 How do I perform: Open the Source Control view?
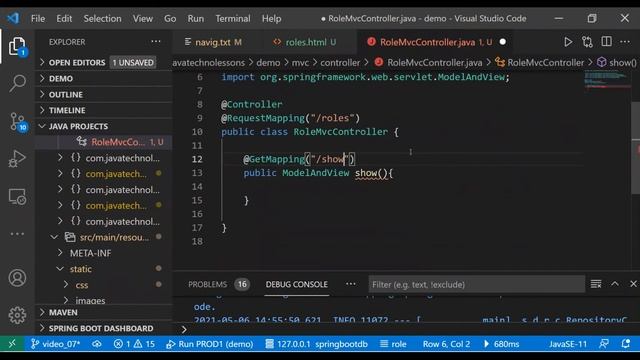(x=18, y=122)
